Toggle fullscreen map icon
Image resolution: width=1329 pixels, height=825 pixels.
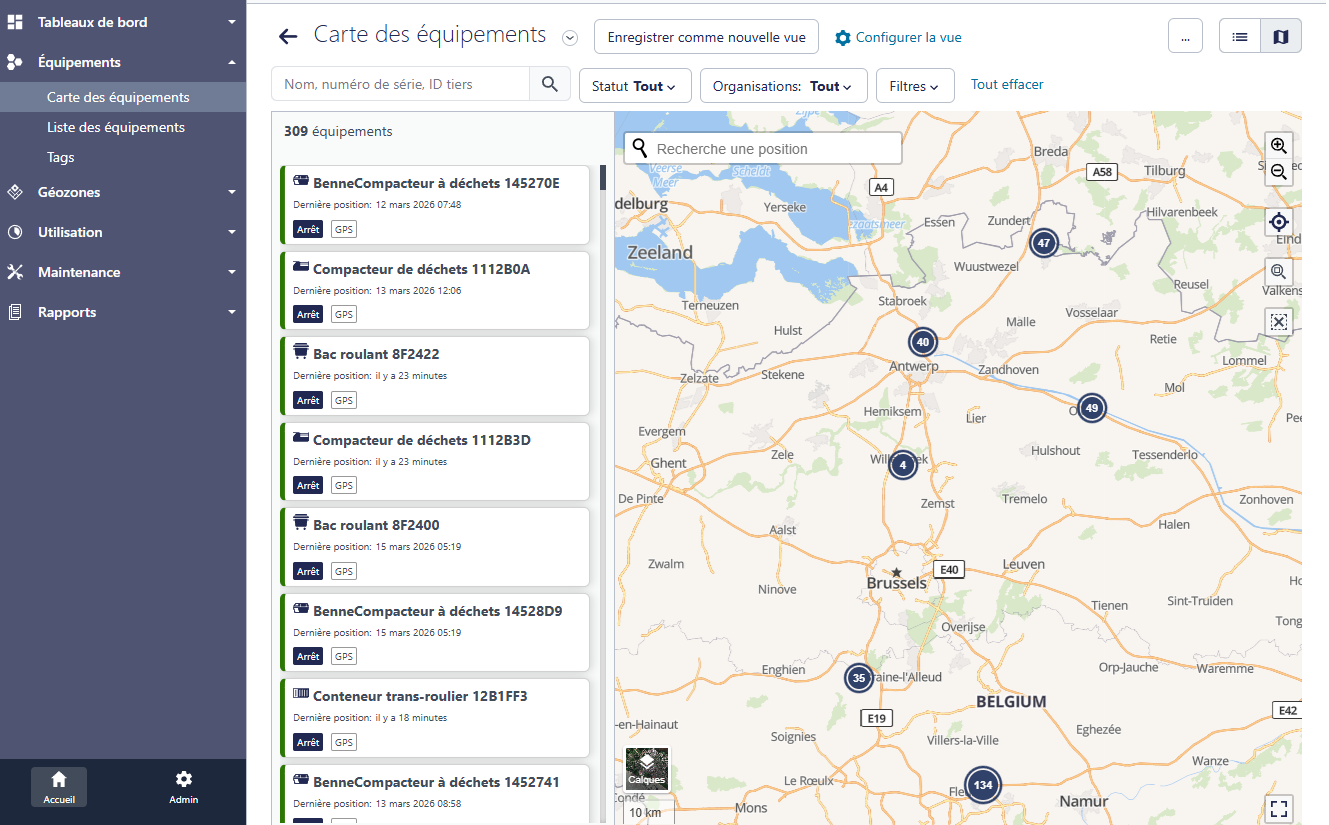(x=1279, y=808)
